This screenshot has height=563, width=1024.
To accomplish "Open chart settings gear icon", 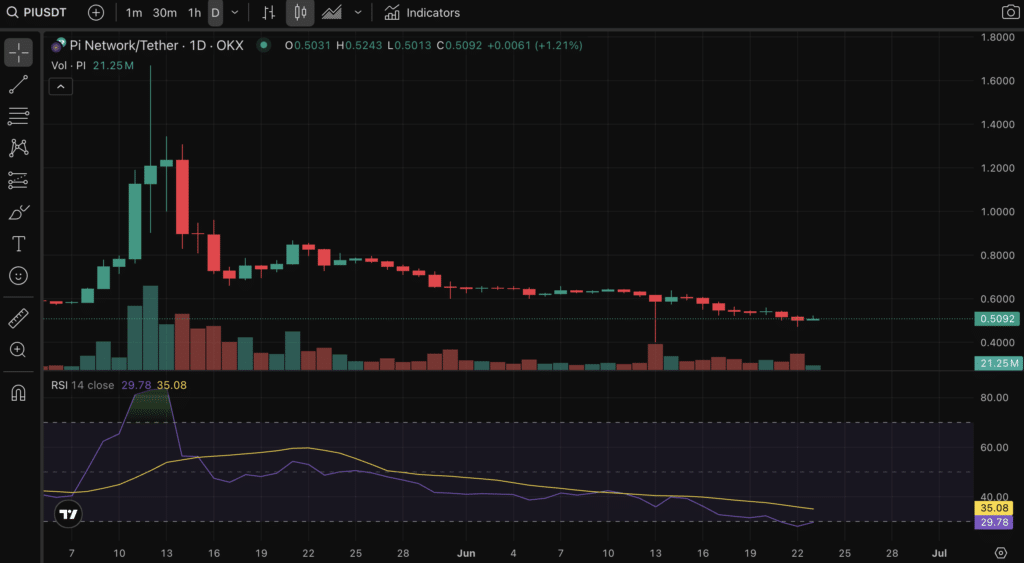I will pos(1000,553).
